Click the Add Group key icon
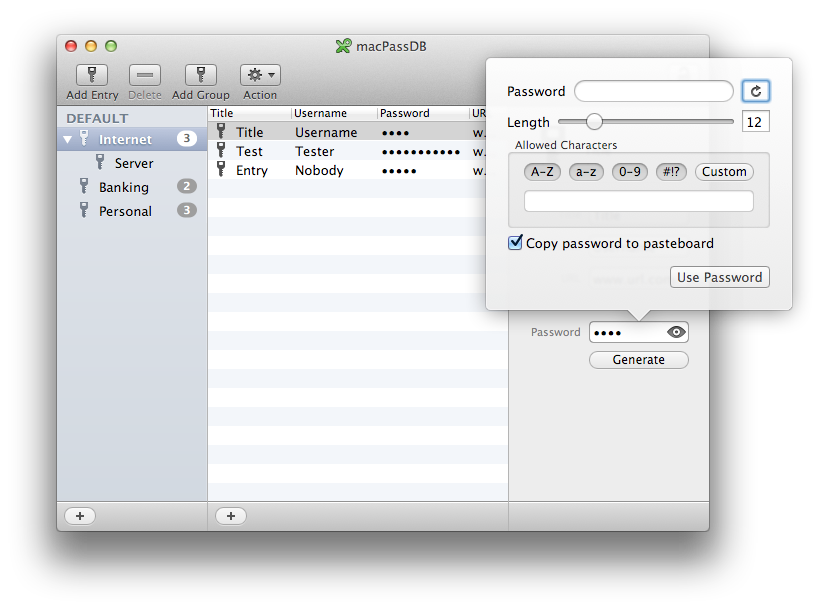The image size is (829, 610). coord(200,75)
